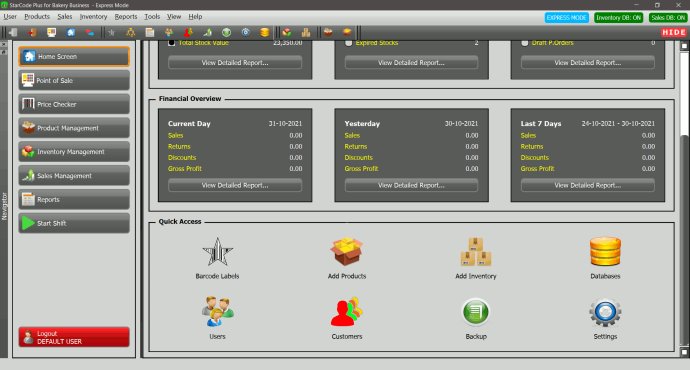Viewport: 690px width, 370px height.
Task: Toggle the Sales DB: ON indicator
Action: click(668, 18)
